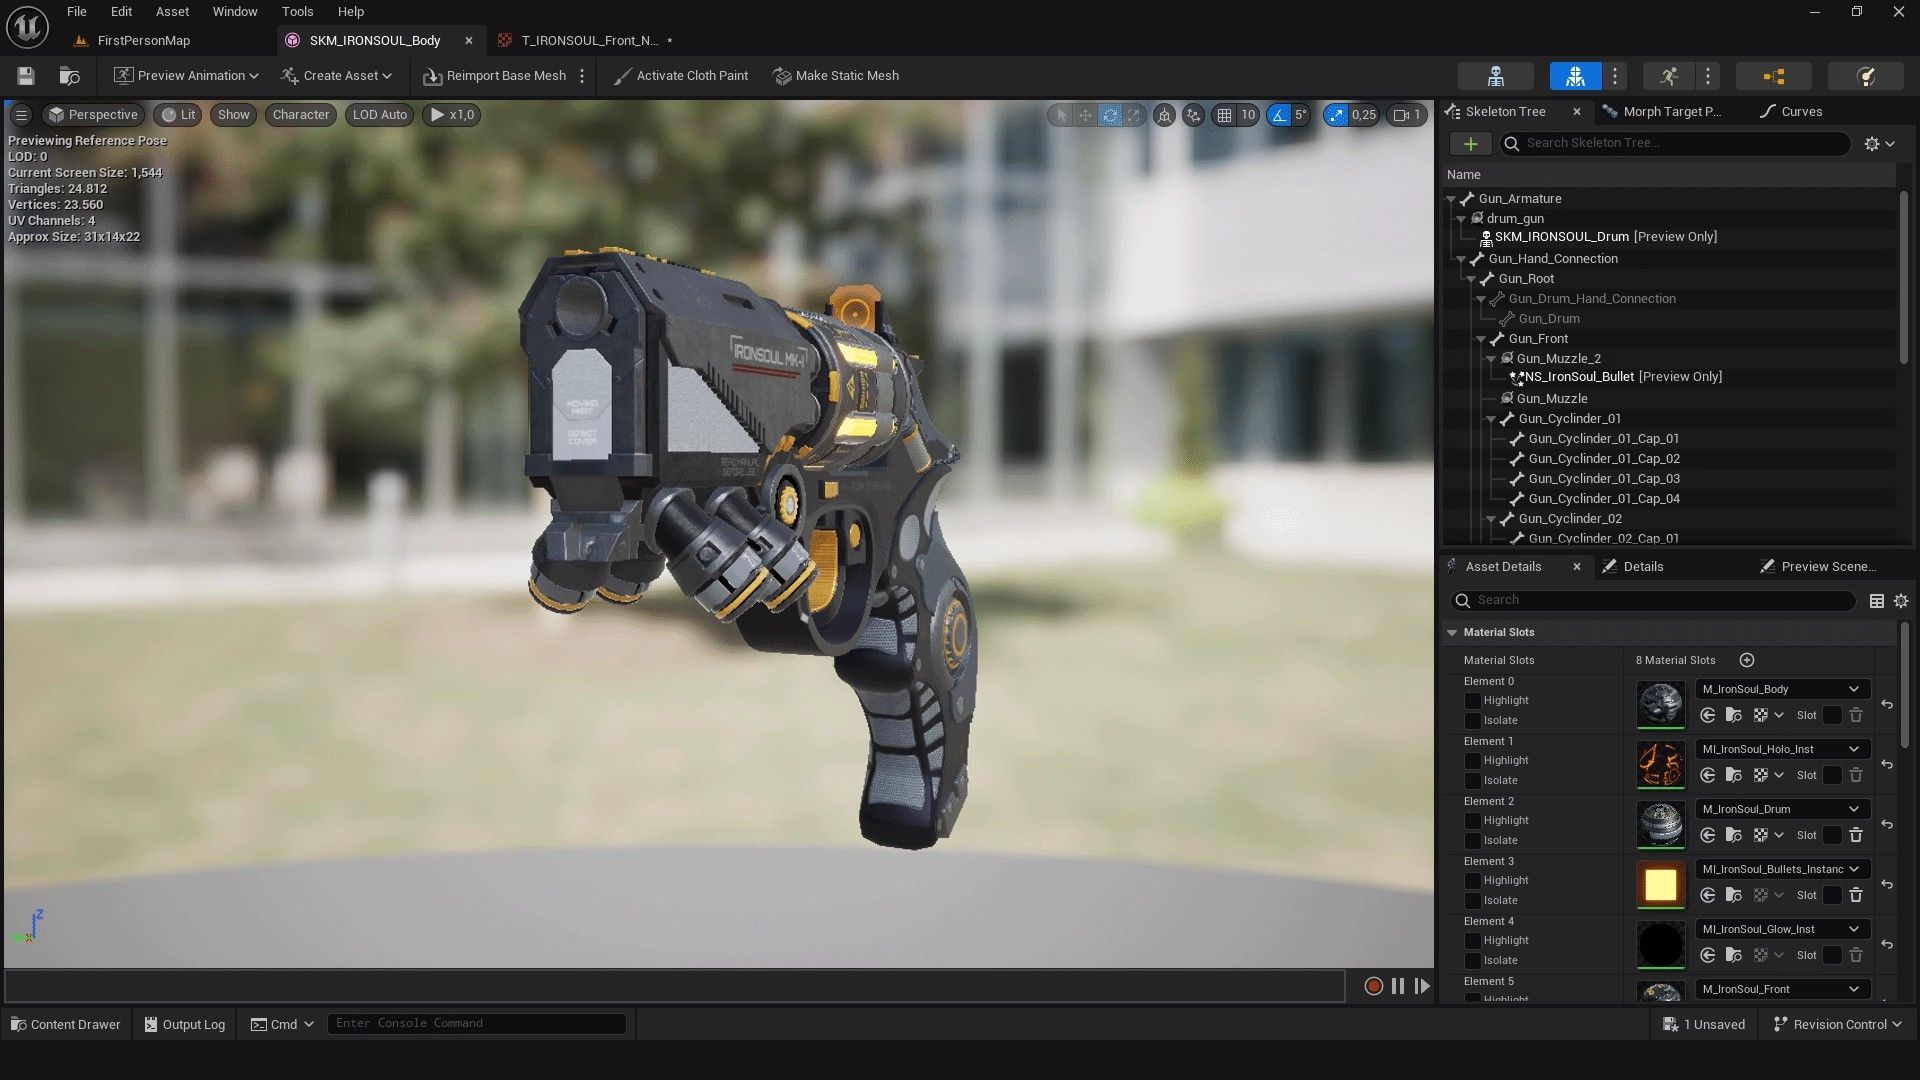Click the Make Static Mesh button
Image resolution: width=1920 pixels, height=1080 pixels.
[x=836, y=76]
